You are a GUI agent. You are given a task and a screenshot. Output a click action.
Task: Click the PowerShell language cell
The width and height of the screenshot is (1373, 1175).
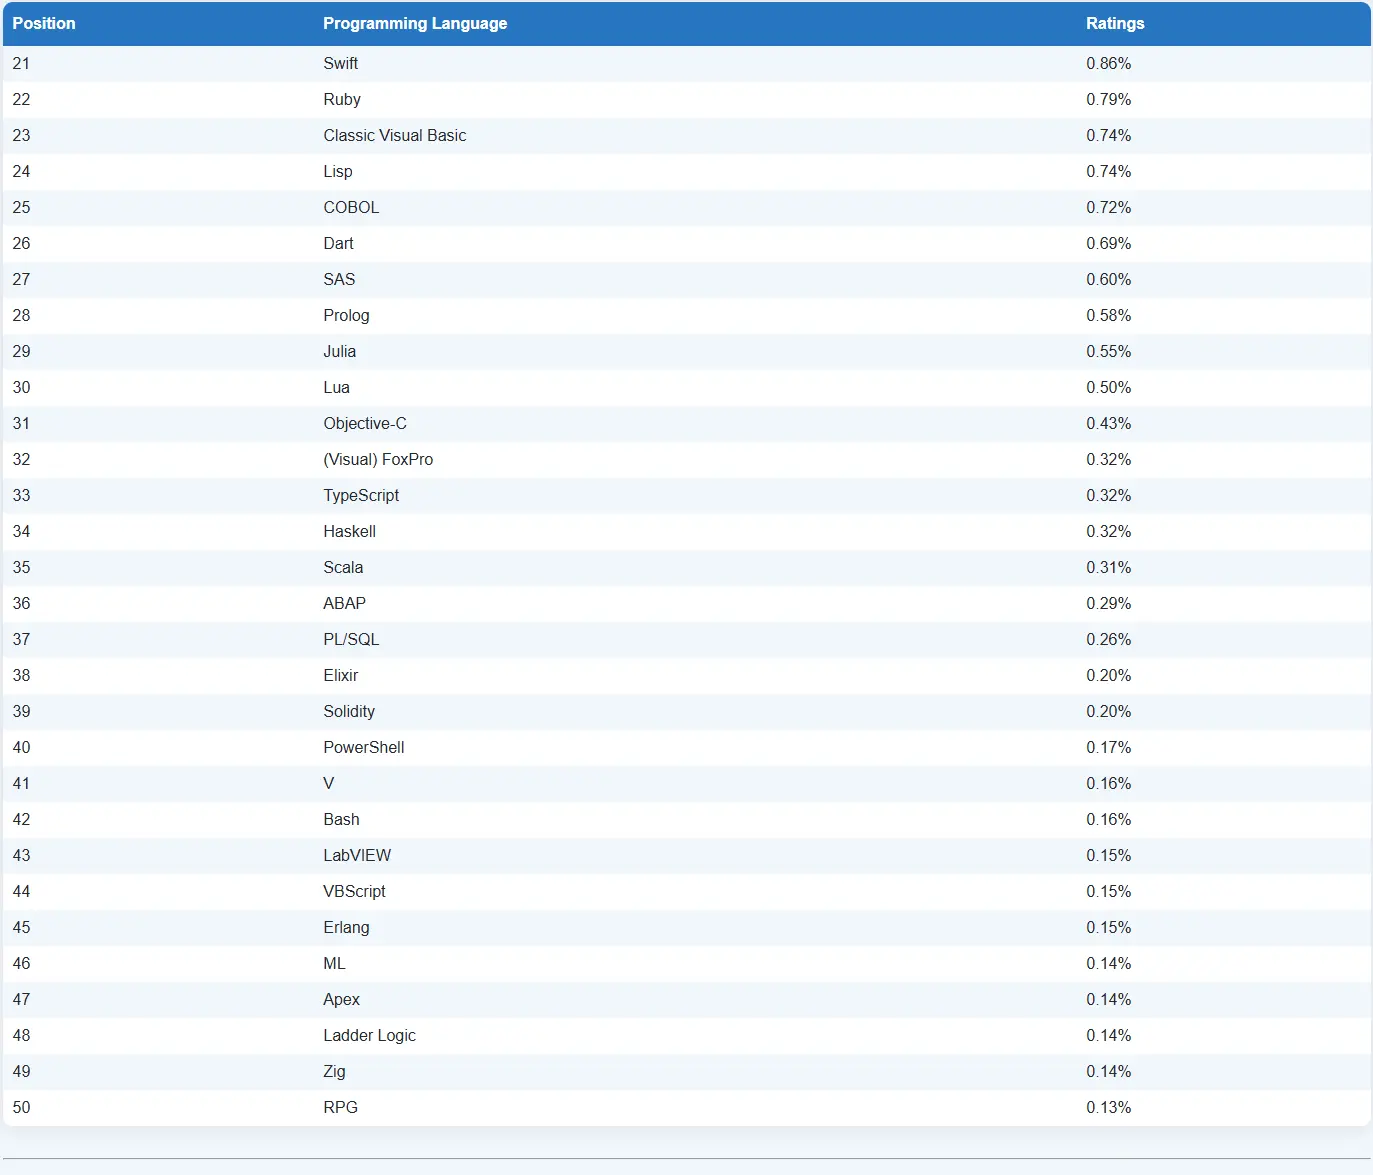click(x=364, y=747)
